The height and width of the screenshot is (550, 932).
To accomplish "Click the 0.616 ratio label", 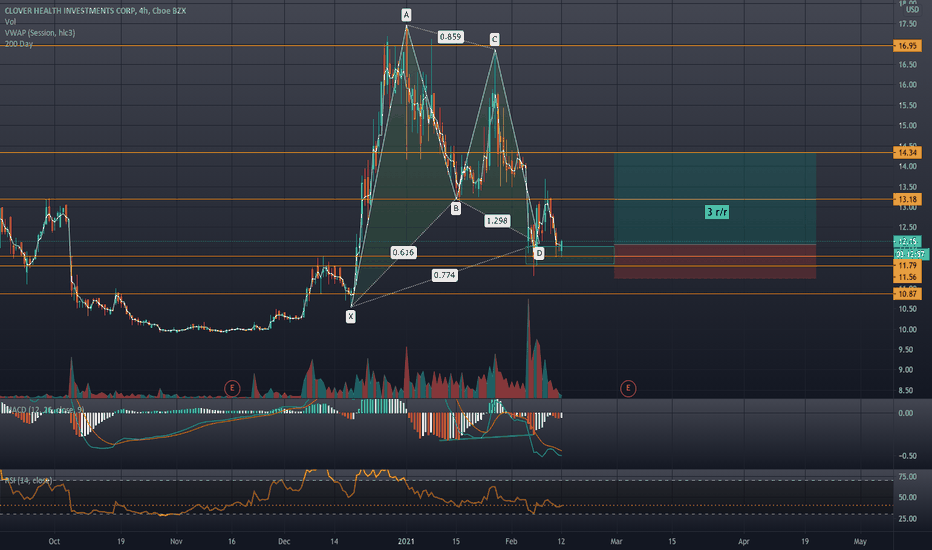I will coord(403,253).
